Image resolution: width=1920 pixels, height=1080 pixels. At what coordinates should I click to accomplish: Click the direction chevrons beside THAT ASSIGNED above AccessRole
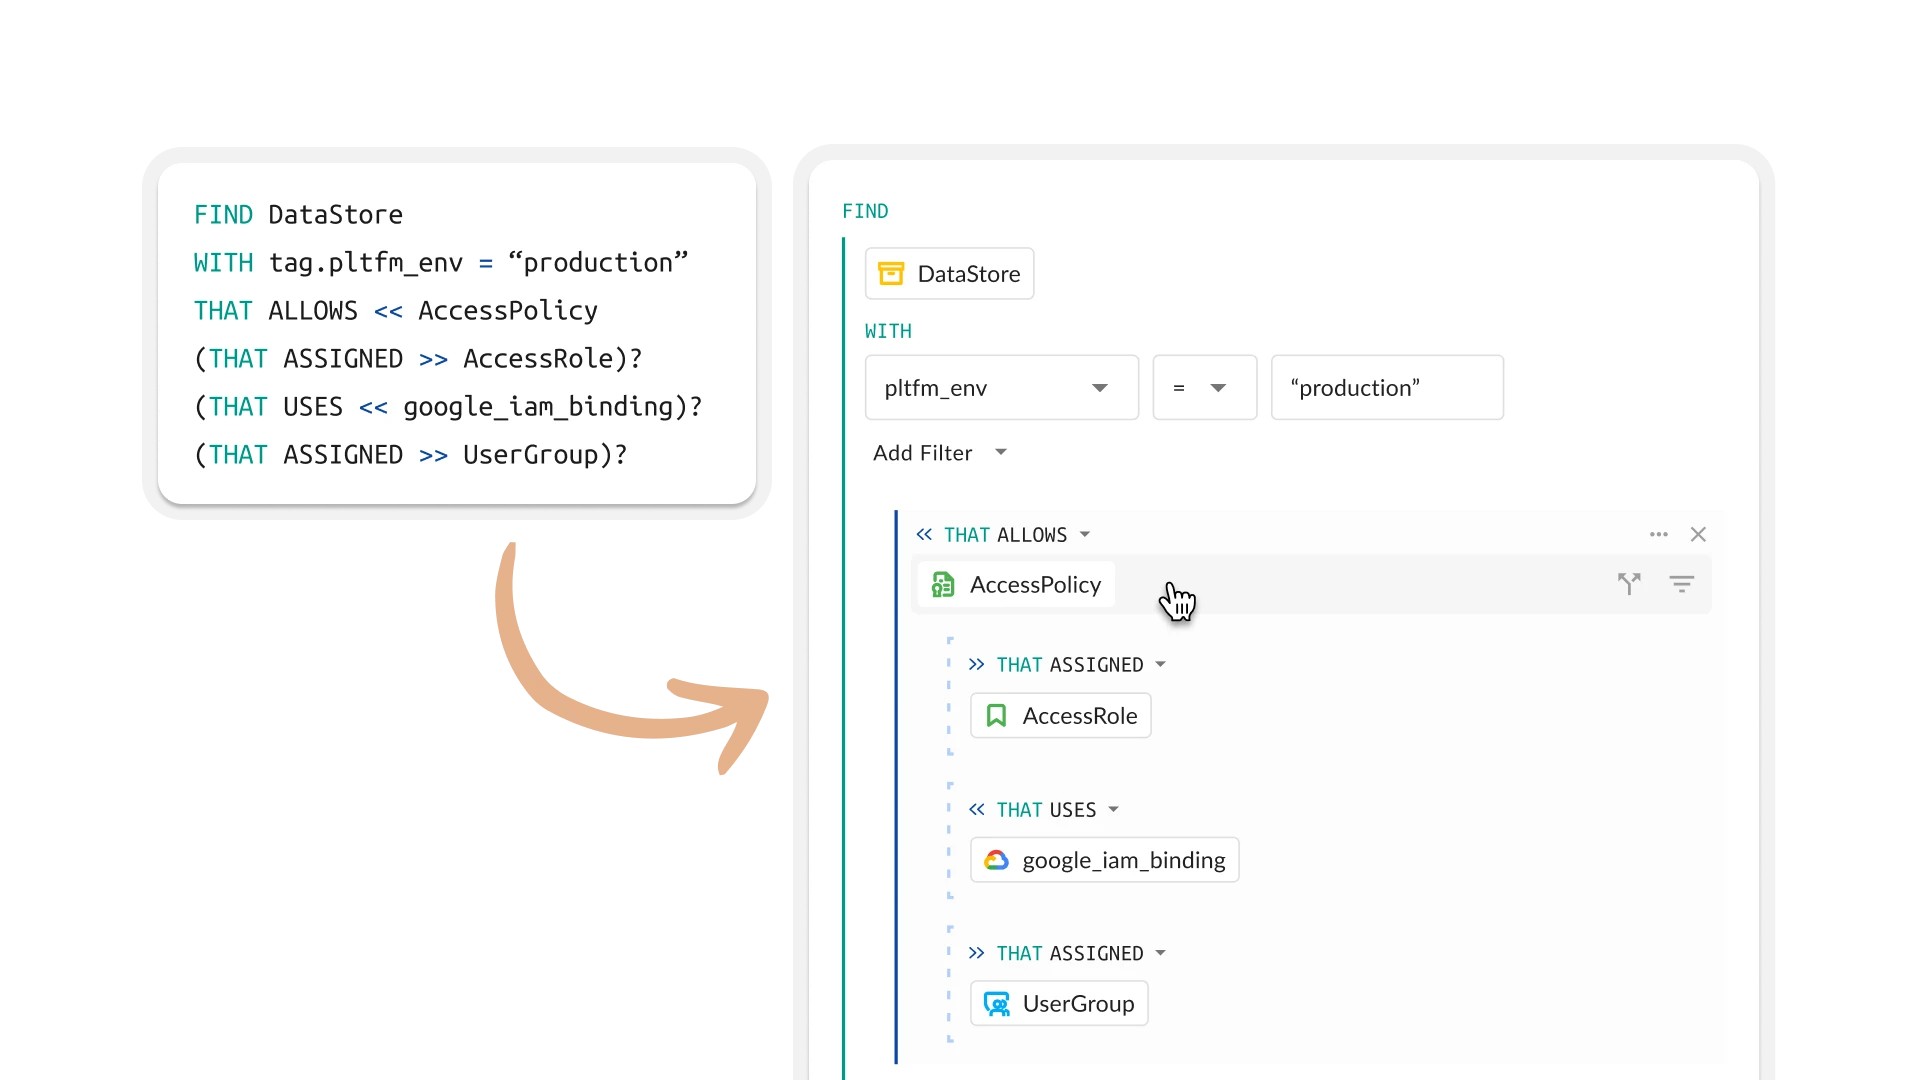[977, 665]
